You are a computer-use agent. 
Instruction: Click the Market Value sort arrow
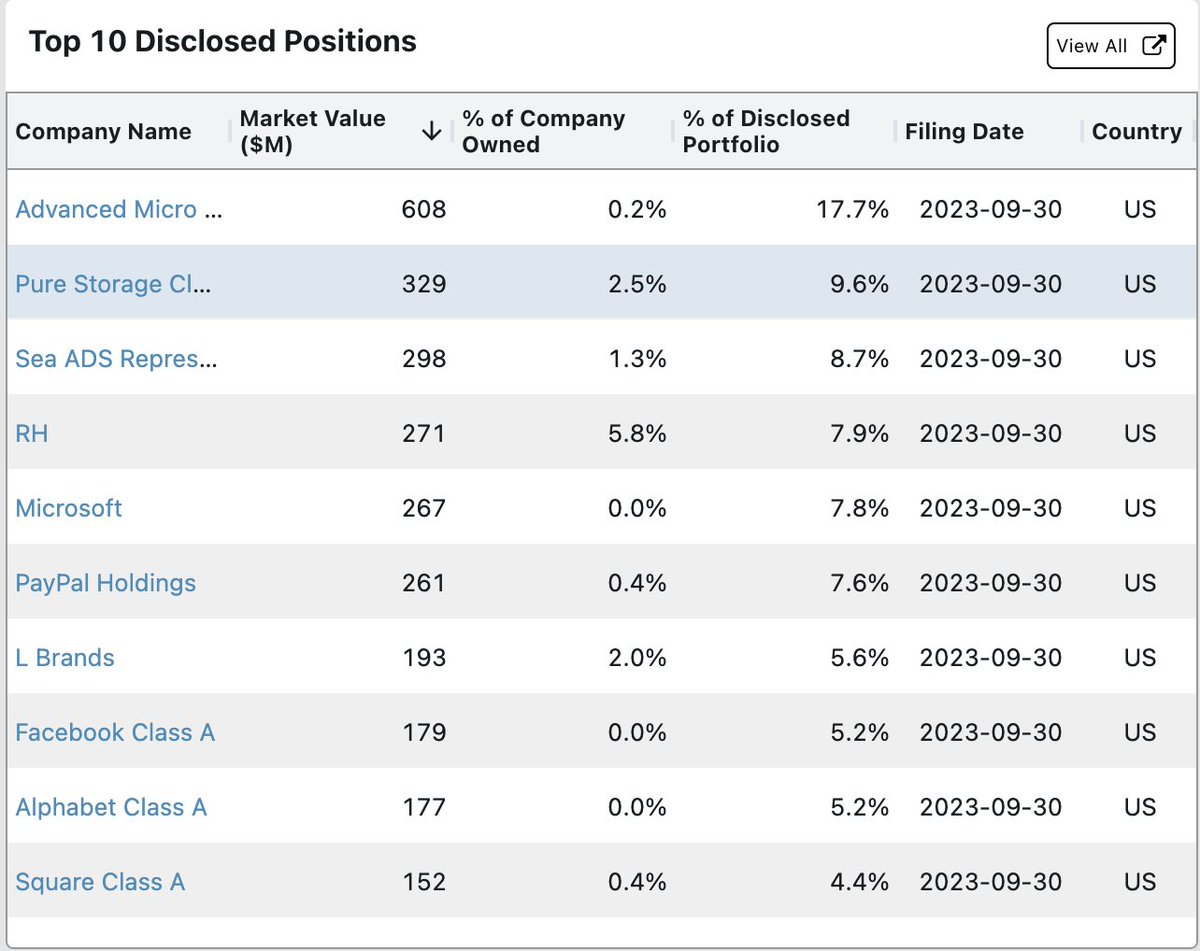pos(432,132)
